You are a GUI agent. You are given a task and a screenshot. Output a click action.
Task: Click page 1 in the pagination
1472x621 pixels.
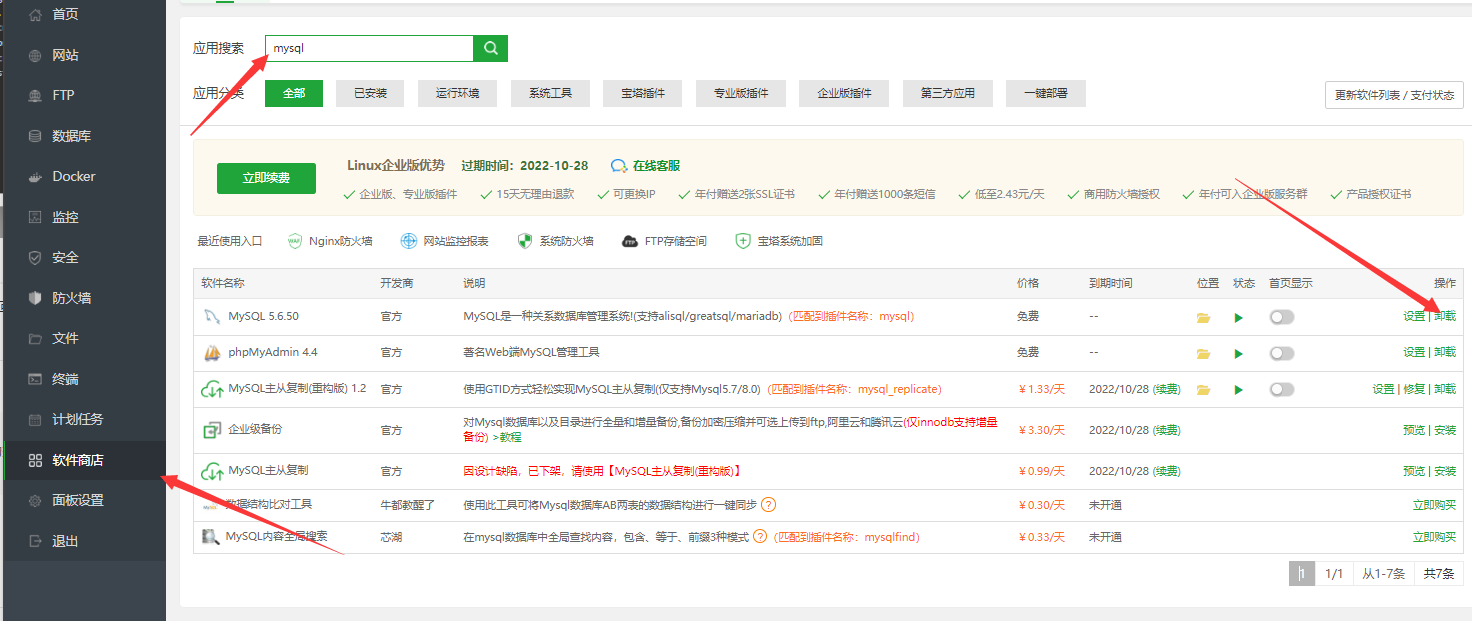tap(1302, 573)
